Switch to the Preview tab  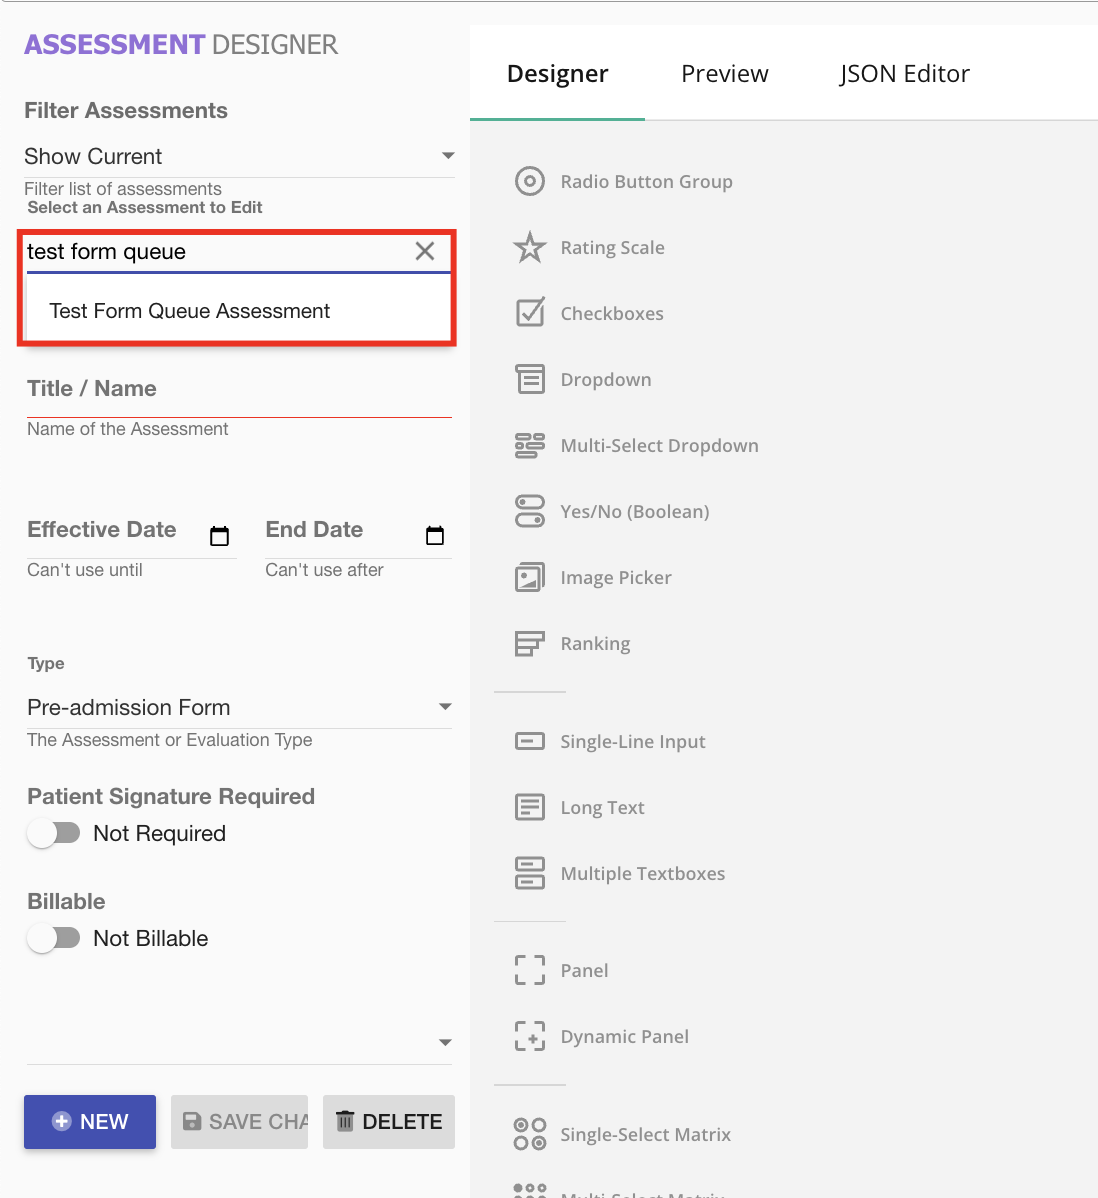[x=724, y=74]
